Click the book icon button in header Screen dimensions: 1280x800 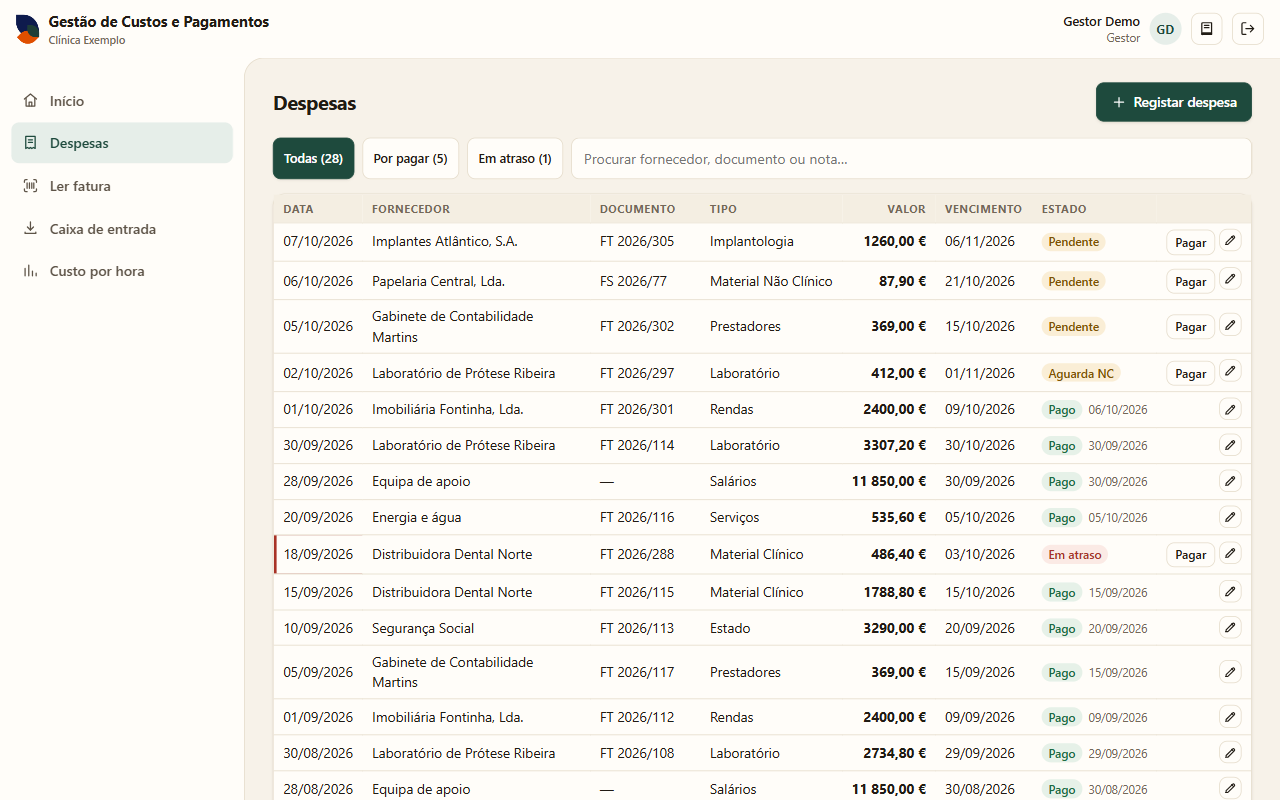(1207, 29)
